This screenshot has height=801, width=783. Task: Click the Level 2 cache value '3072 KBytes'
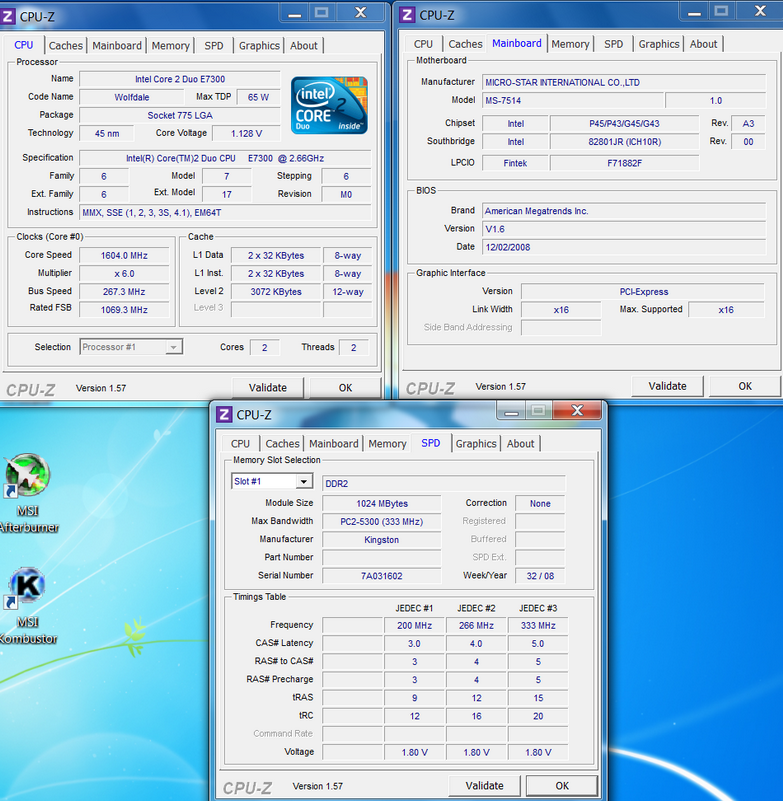[276, 292]
